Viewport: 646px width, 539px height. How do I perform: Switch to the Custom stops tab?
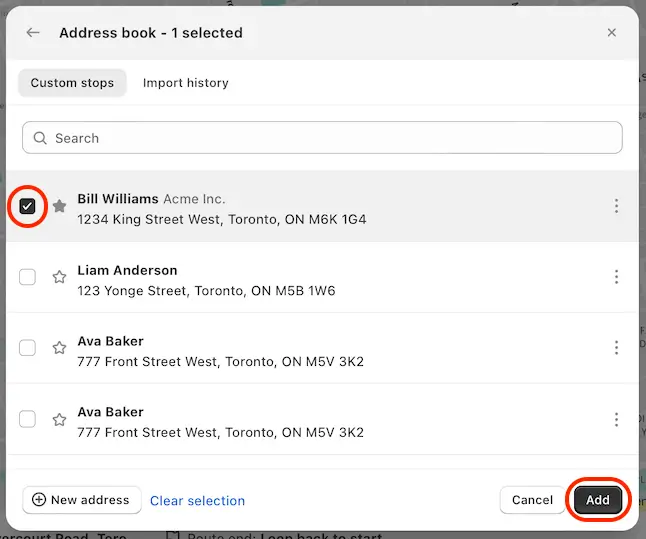pos(72,83)
